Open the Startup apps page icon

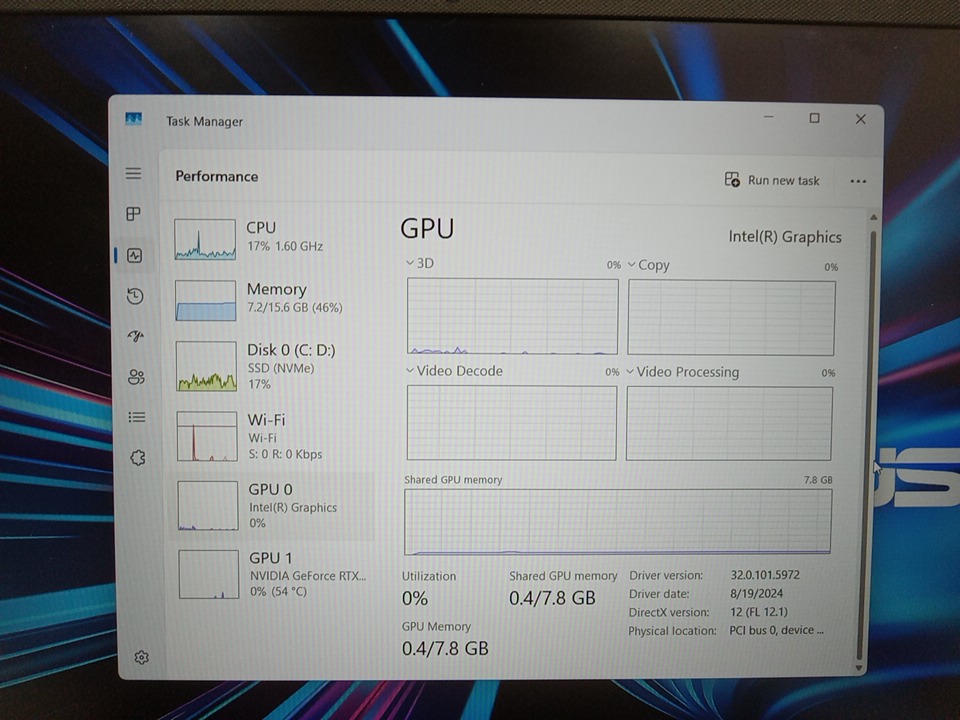click(136, 337)
